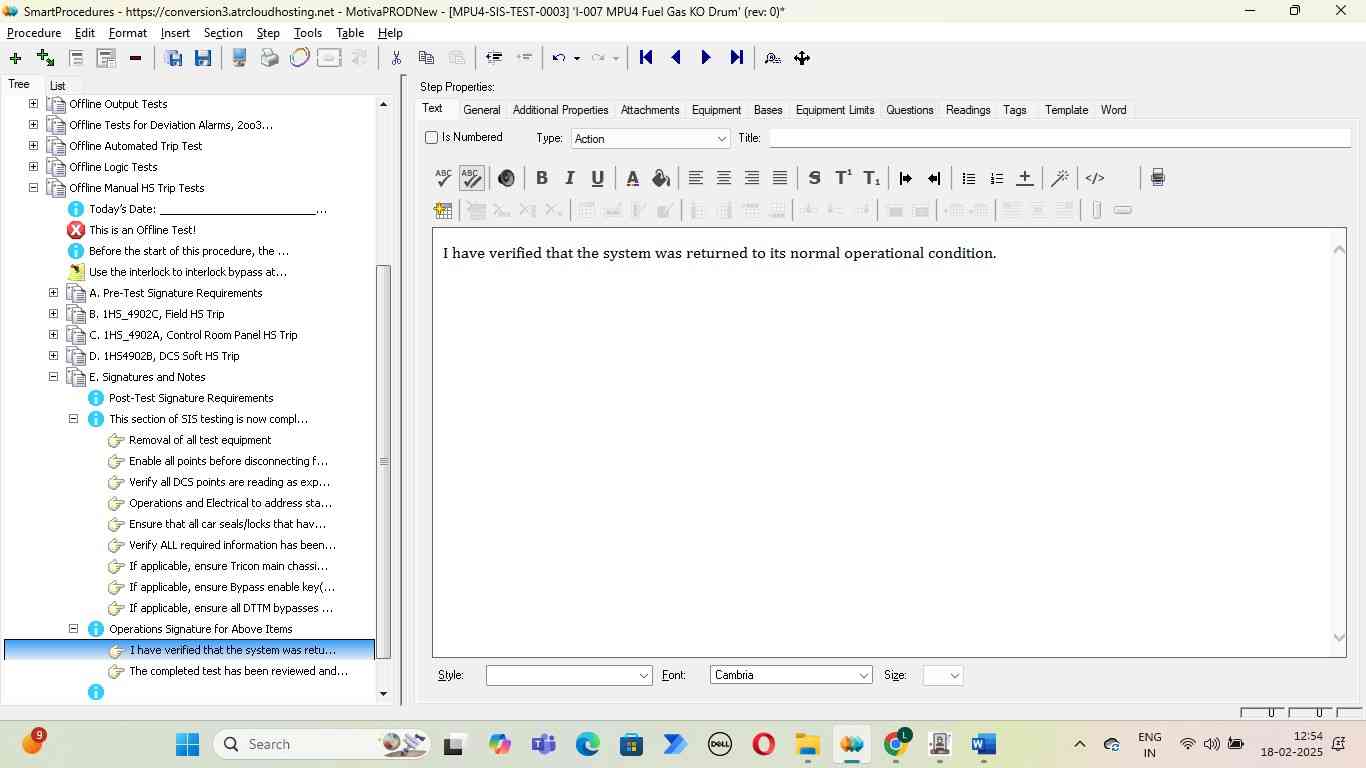The height and width of the screenshot is (768, 1366).
Task: Insert bulleted list icon
Action: pyautogui.click(x=968, y=178)
